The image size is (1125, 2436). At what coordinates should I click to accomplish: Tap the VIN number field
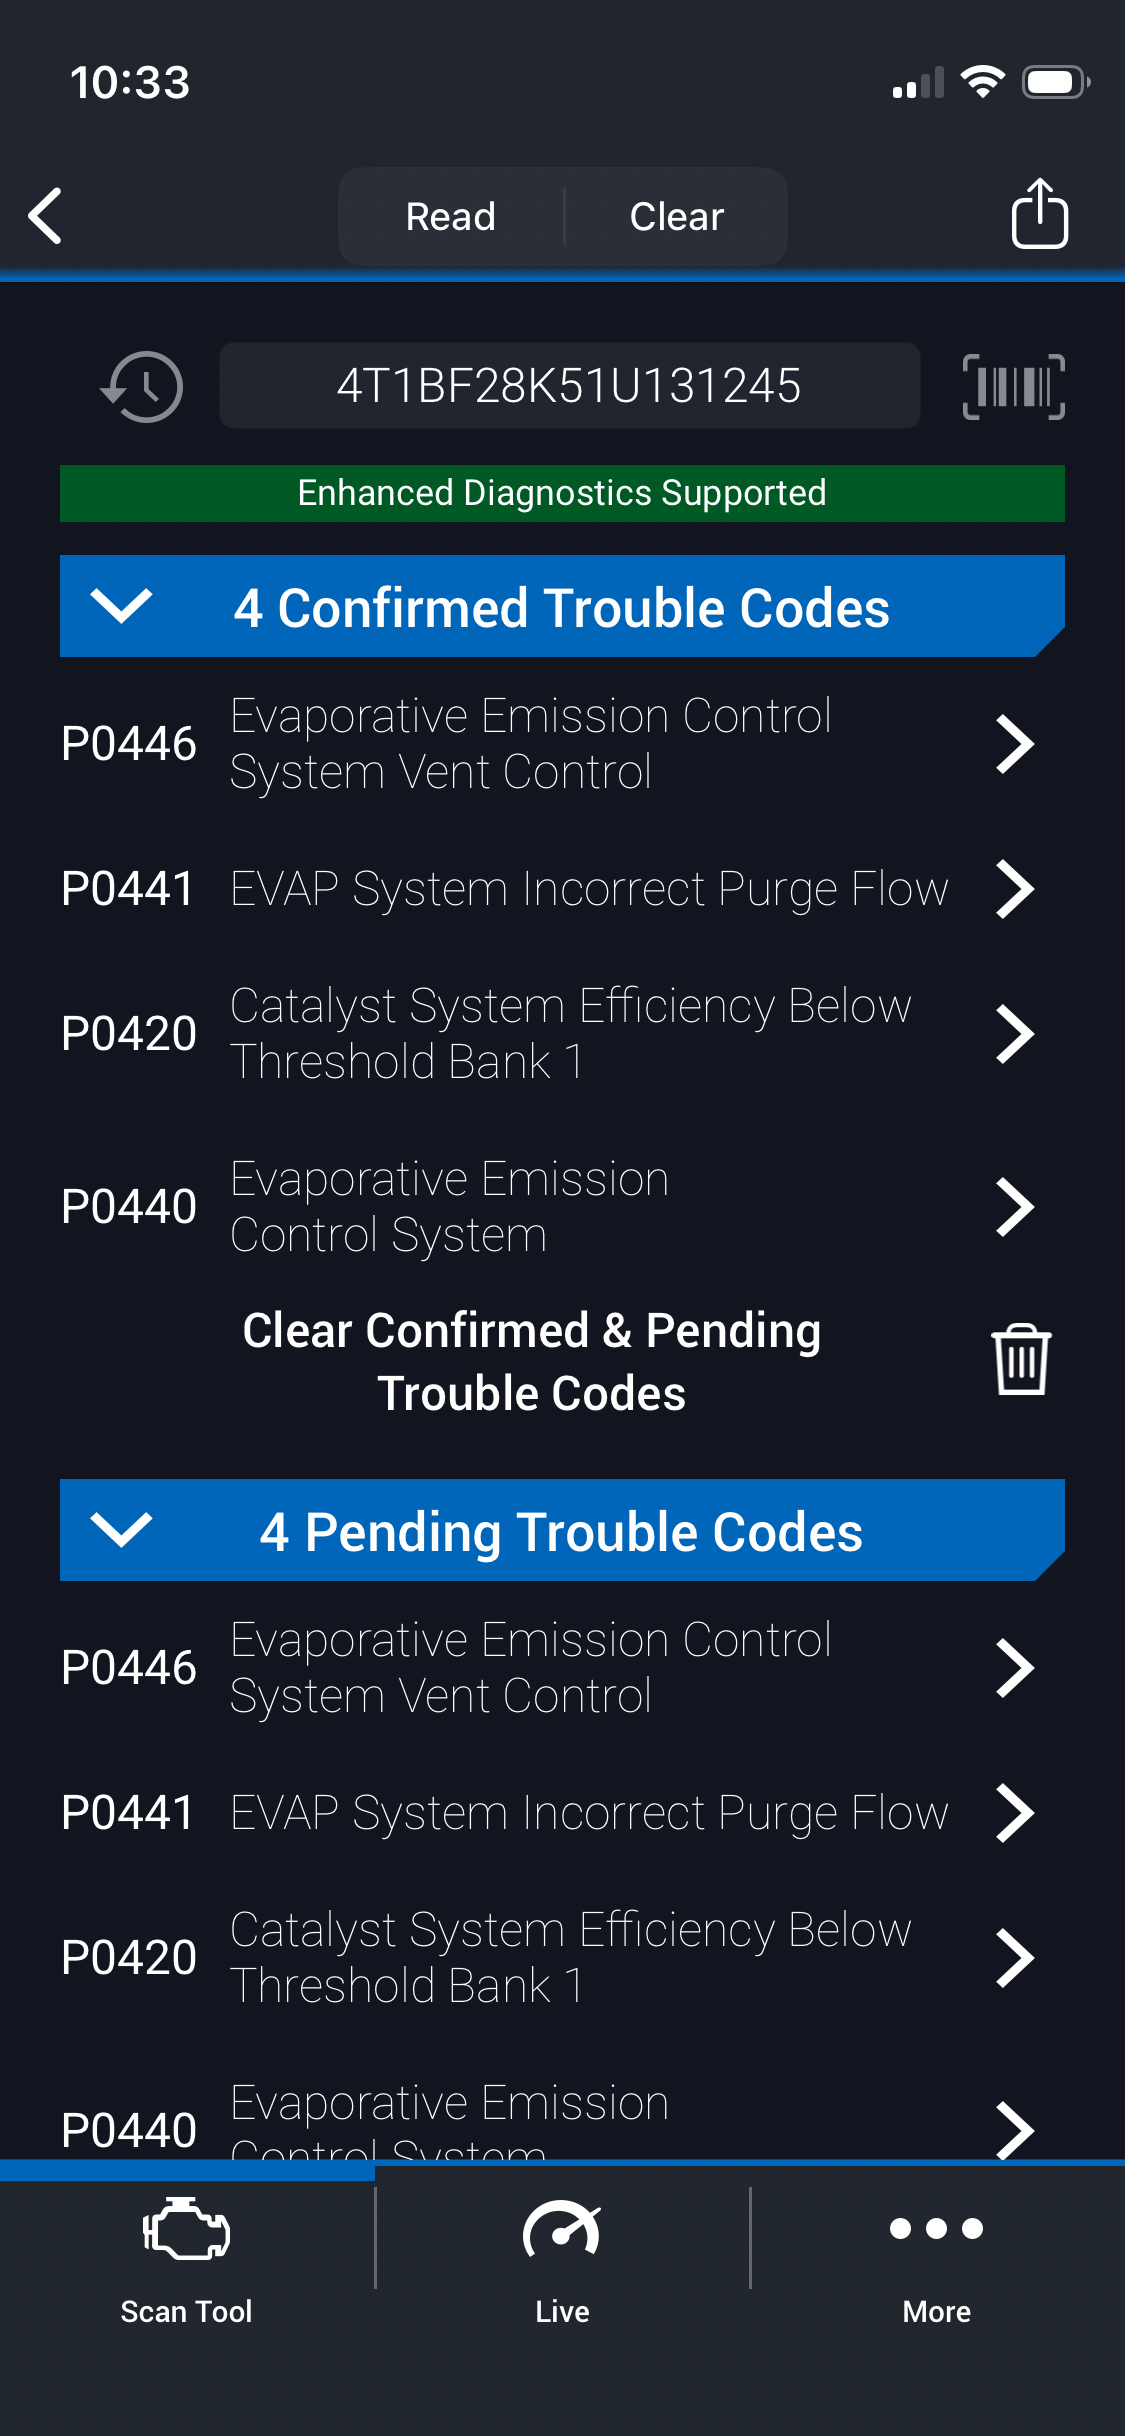pyautogui.click(x=569, y=386)
